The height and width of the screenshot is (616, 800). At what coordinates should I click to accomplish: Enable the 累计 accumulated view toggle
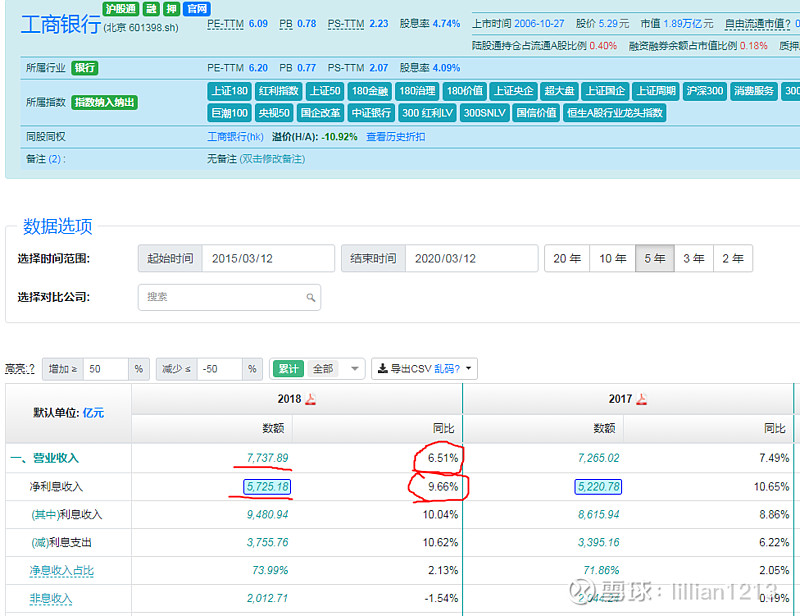(289, 368)
